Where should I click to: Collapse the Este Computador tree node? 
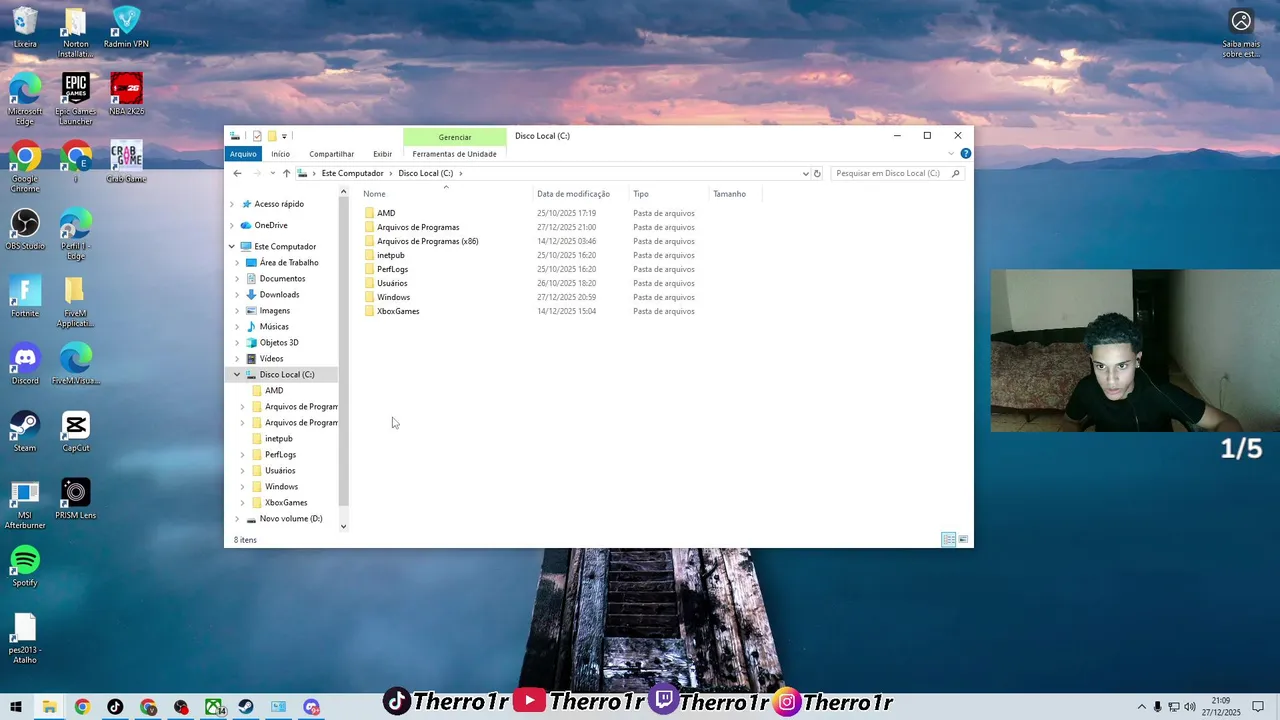click(x=232, y=246)
